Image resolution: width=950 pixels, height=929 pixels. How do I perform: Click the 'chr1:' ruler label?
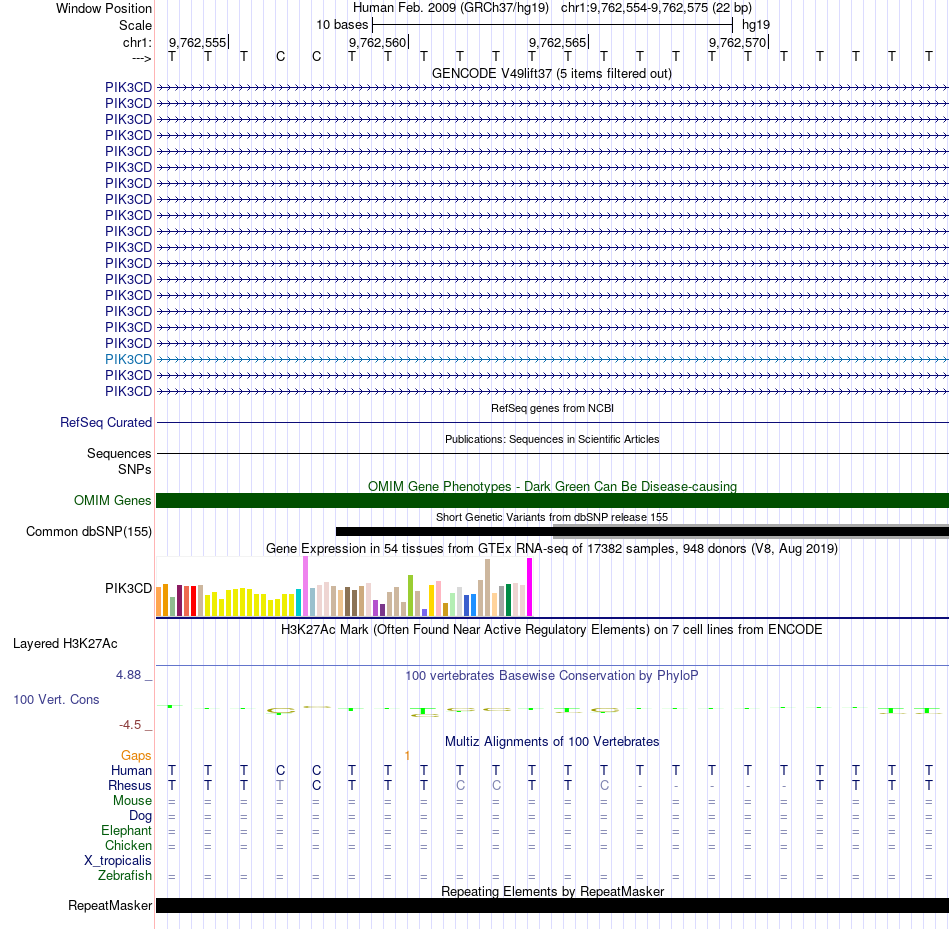(x=137, y=42)
